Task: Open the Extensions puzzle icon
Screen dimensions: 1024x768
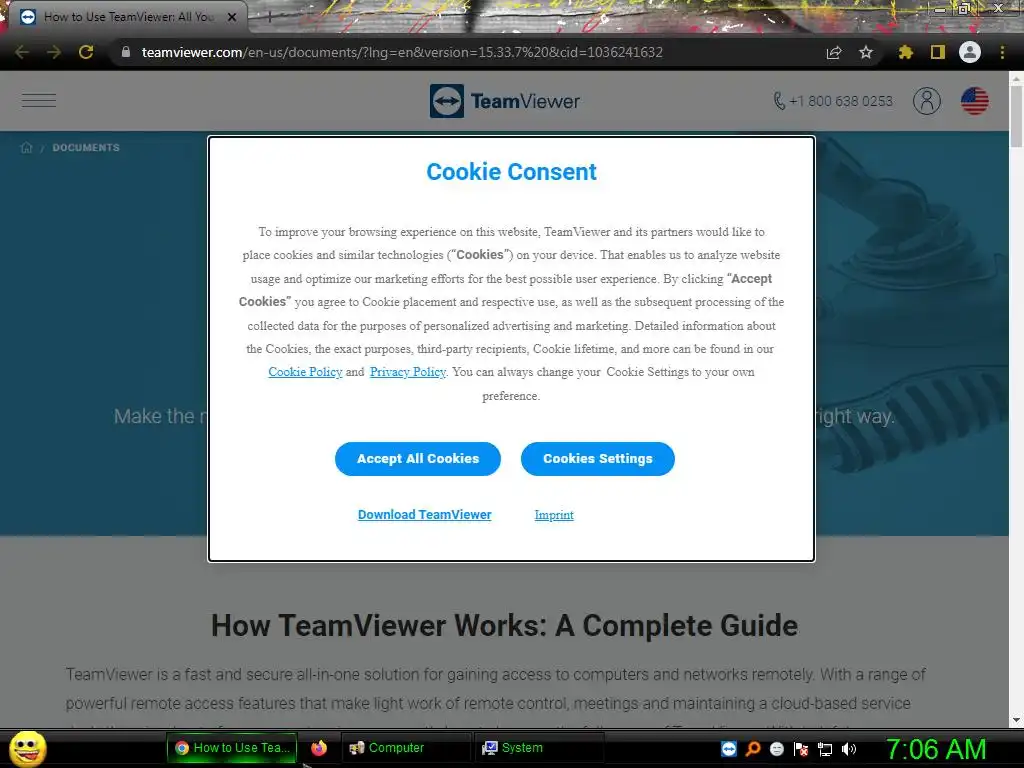Action: tap(905, 52)
